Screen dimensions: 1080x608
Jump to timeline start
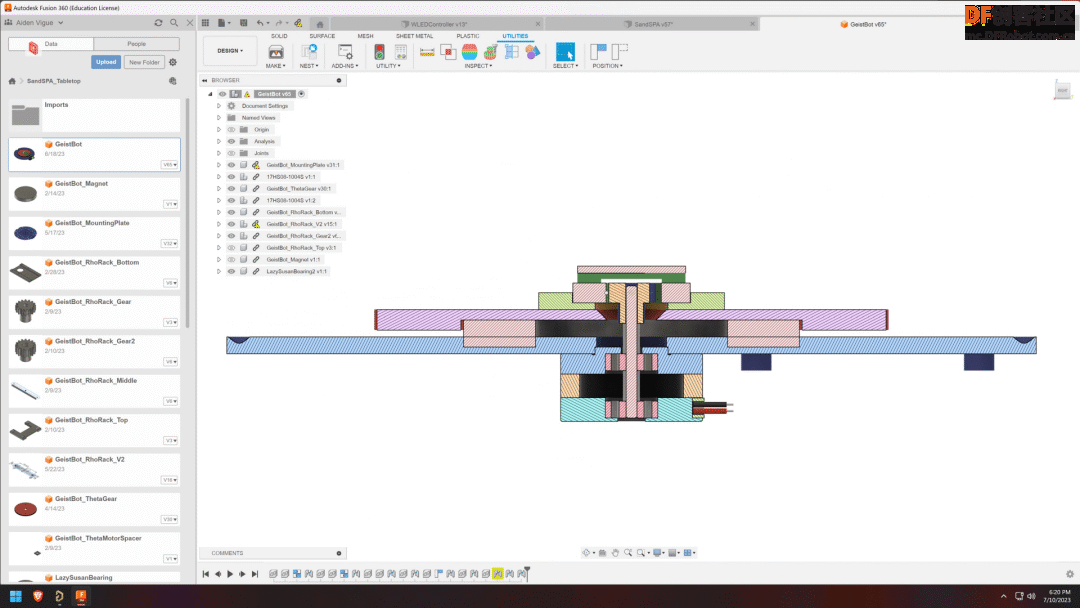[205, 574]
